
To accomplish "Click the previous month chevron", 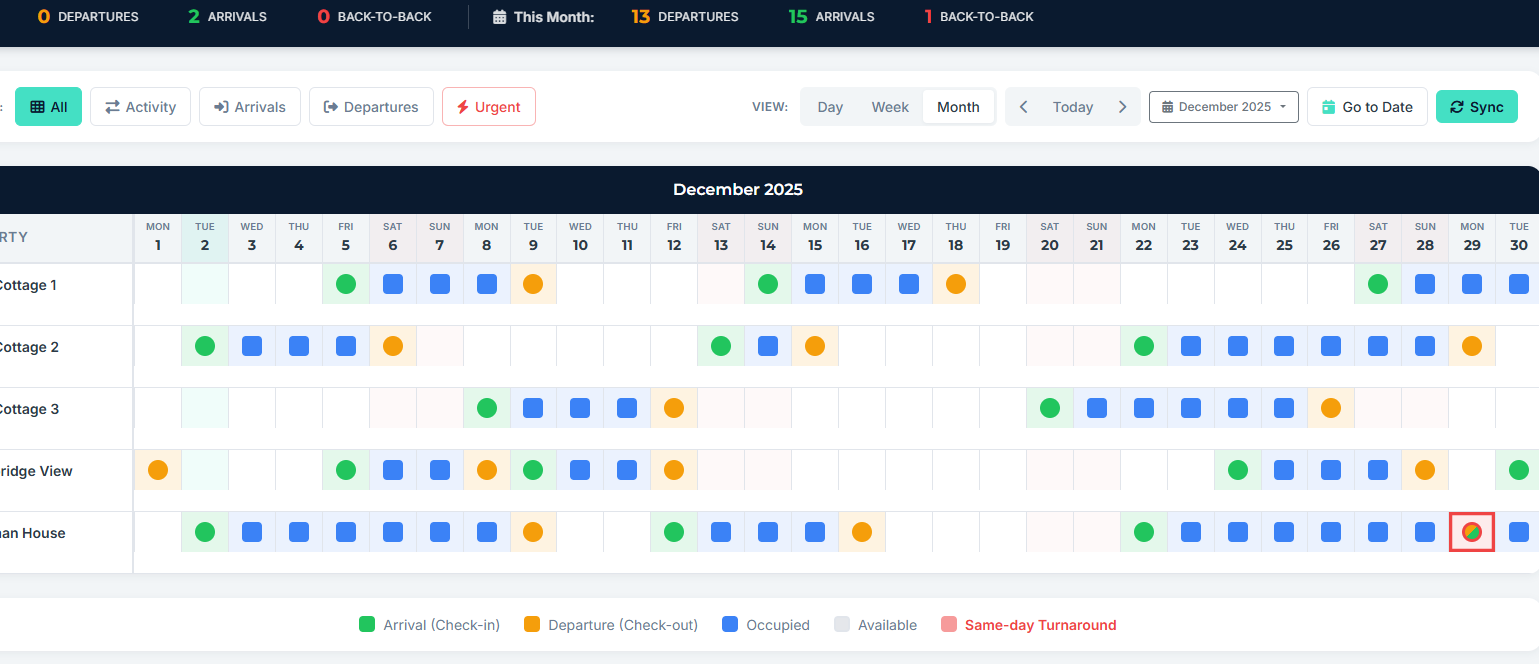I will (x=1023, y=106).
